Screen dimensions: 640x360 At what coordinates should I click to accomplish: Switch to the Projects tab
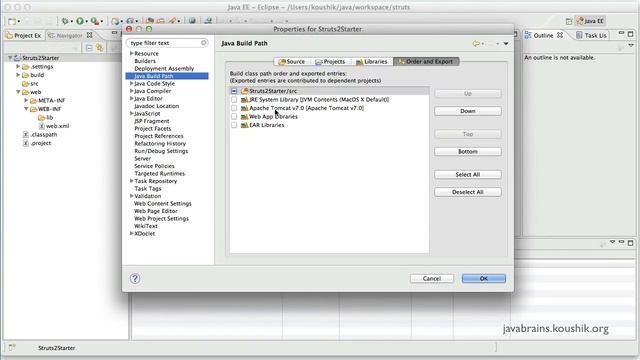tap(330, 62)
